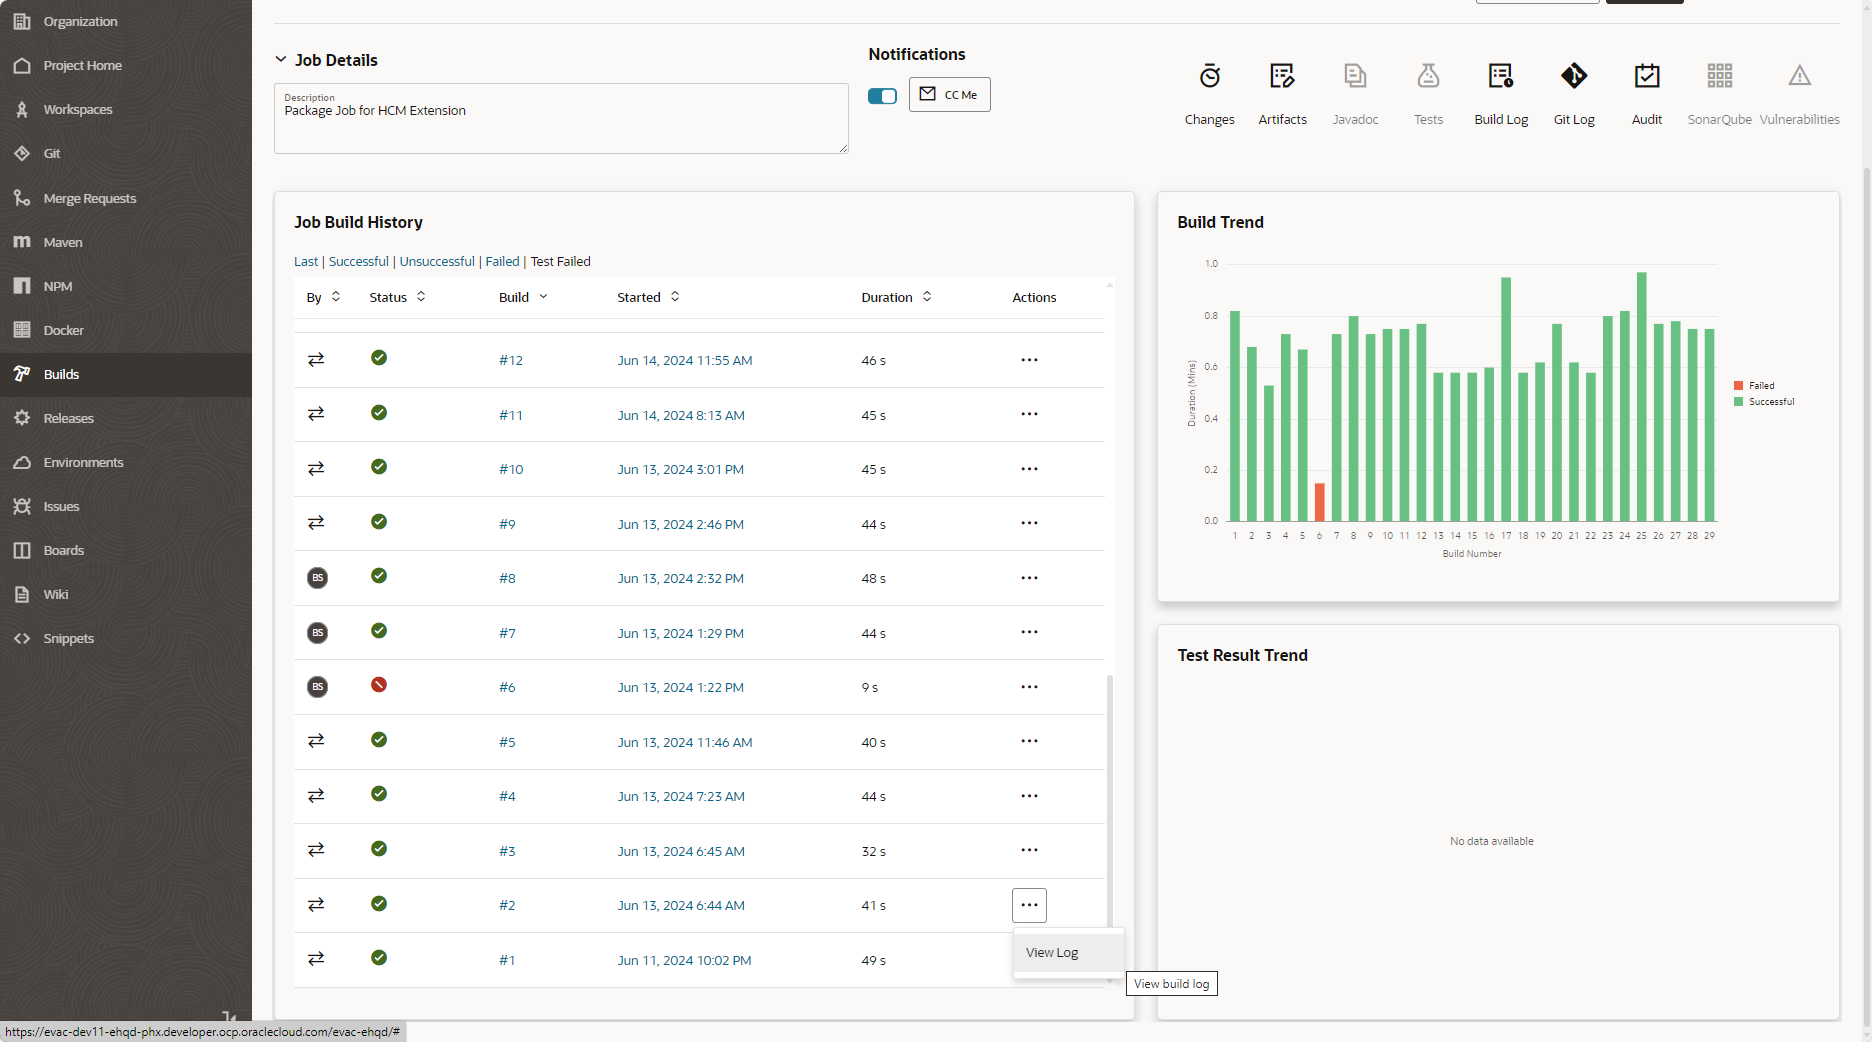
Task: Open the Build Log icon
Action: [x=1501, y=76]
